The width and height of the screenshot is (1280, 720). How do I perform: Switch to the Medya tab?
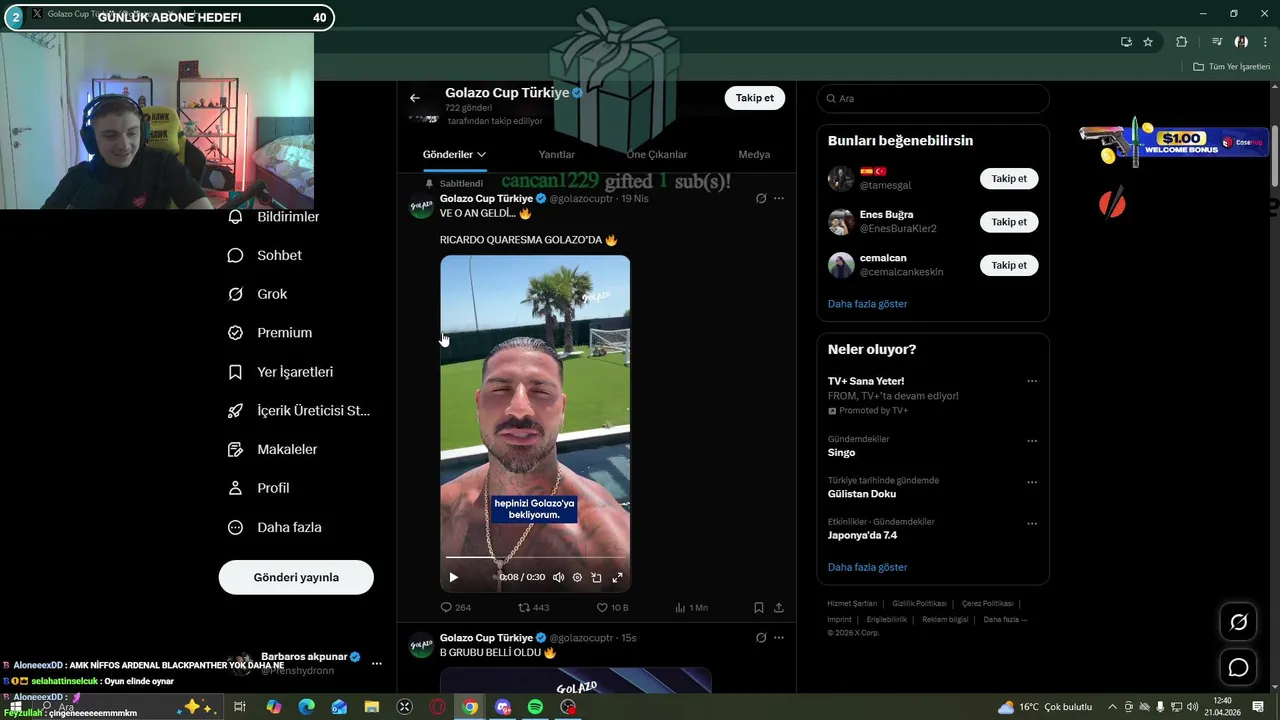(x=754, y=154)
